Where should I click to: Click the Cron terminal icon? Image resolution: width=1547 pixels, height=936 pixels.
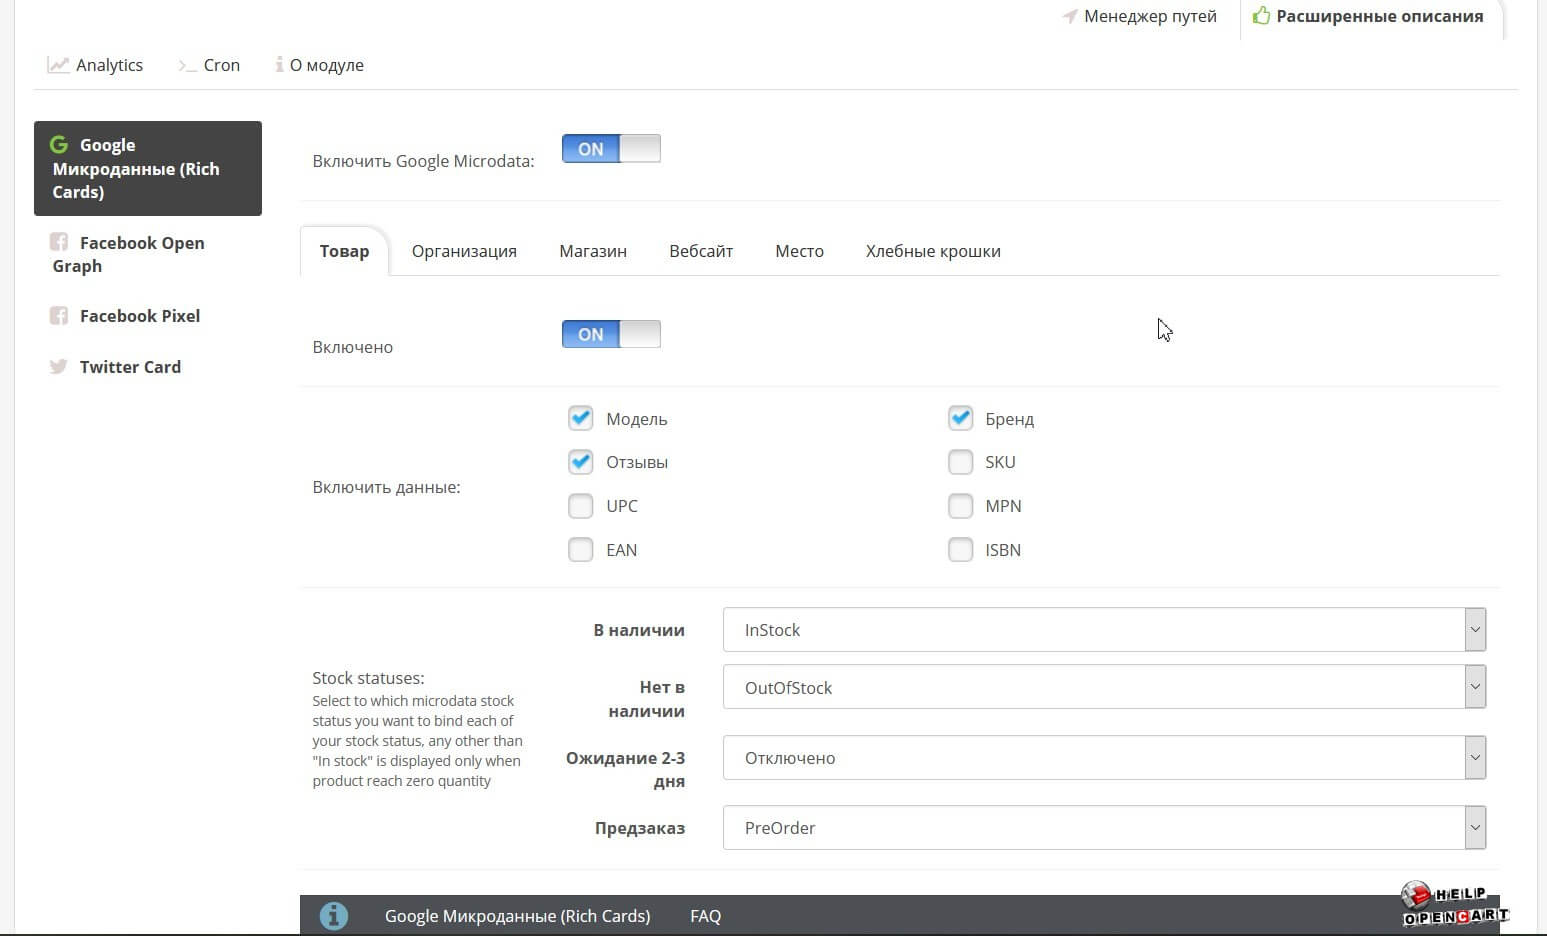[x=187, y=65]
